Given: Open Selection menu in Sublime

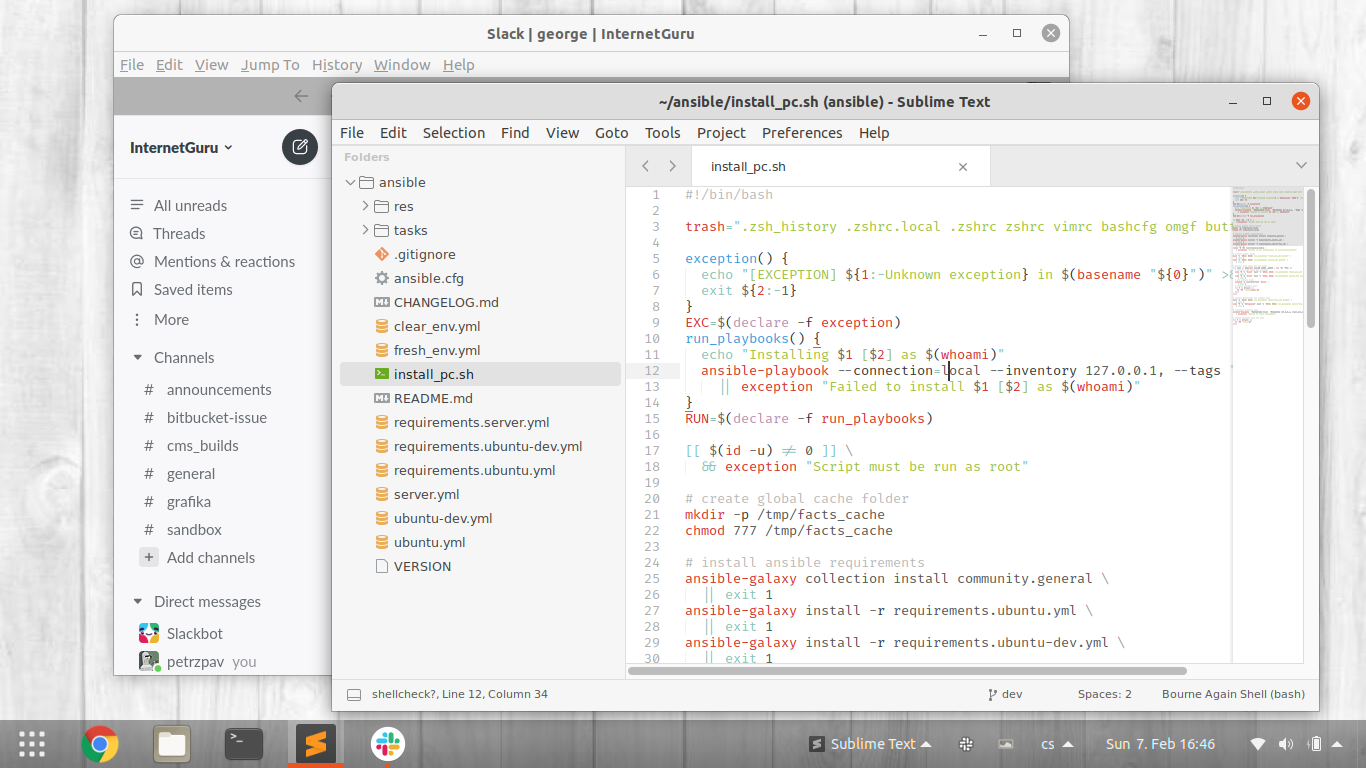Looking at the screenshot, I should tap(453, 133).
